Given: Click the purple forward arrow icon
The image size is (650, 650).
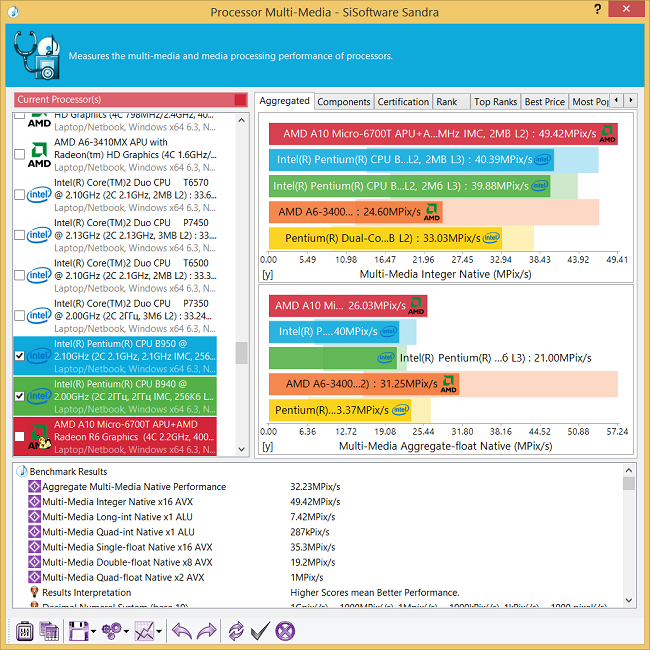Looking at the screenshot, I should (x=207, y=631).
